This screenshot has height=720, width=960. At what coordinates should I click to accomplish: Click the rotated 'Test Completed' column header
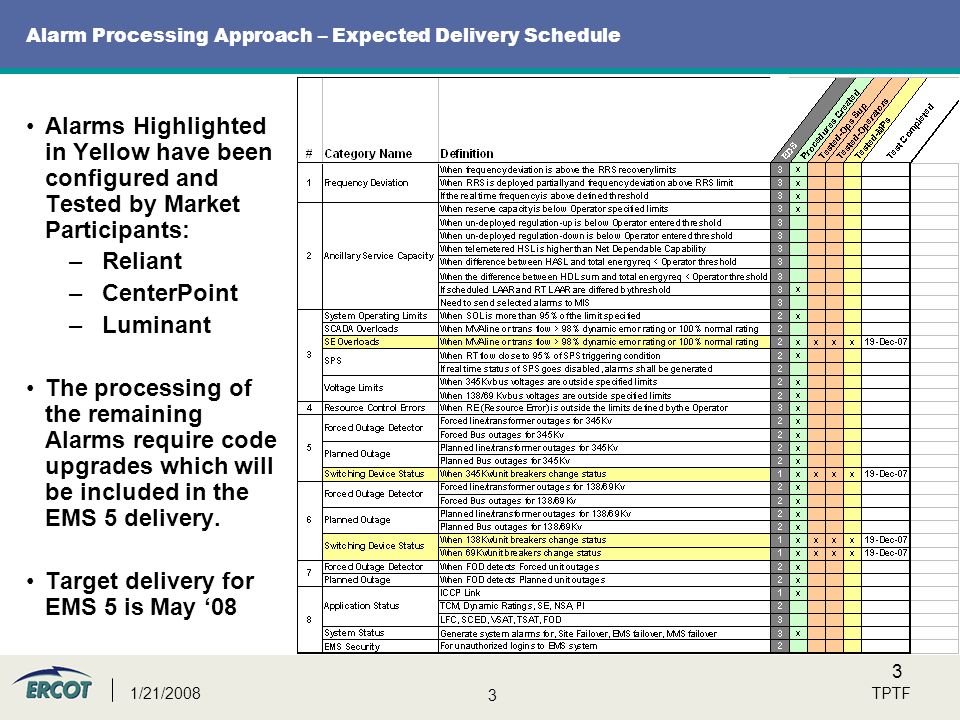[910, 131]
